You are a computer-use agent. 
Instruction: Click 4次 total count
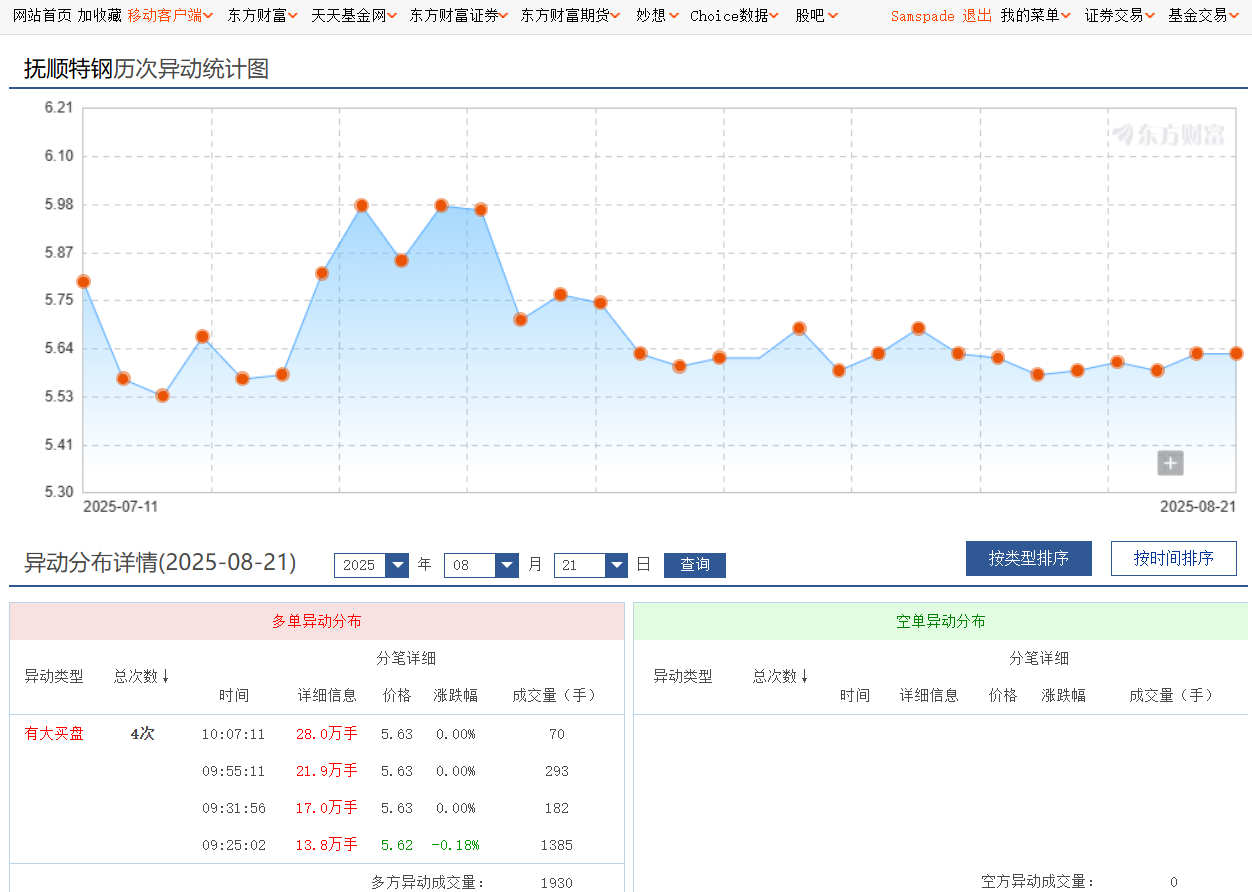point(143,734)
